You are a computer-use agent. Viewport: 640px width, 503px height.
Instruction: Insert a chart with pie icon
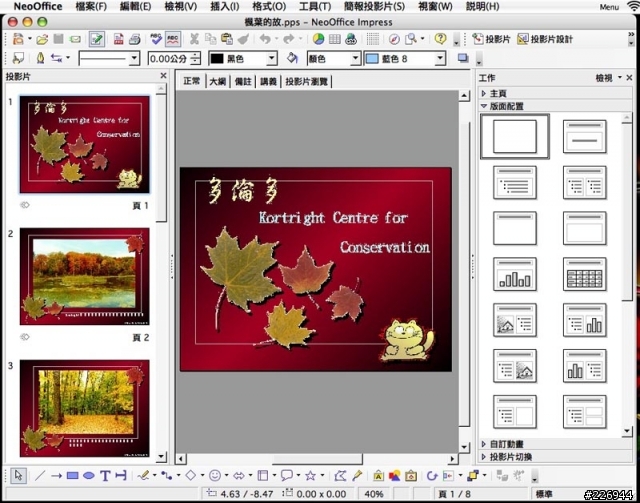tap(318, 39)
